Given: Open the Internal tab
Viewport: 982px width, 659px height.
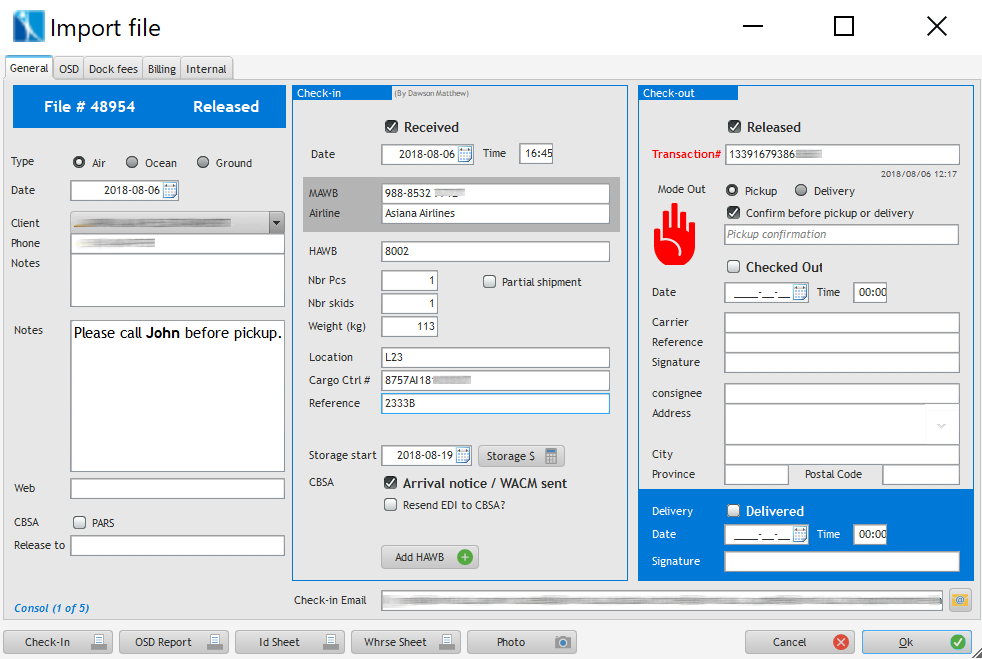Looking at the screenshot, I should [x=206, y=69].
